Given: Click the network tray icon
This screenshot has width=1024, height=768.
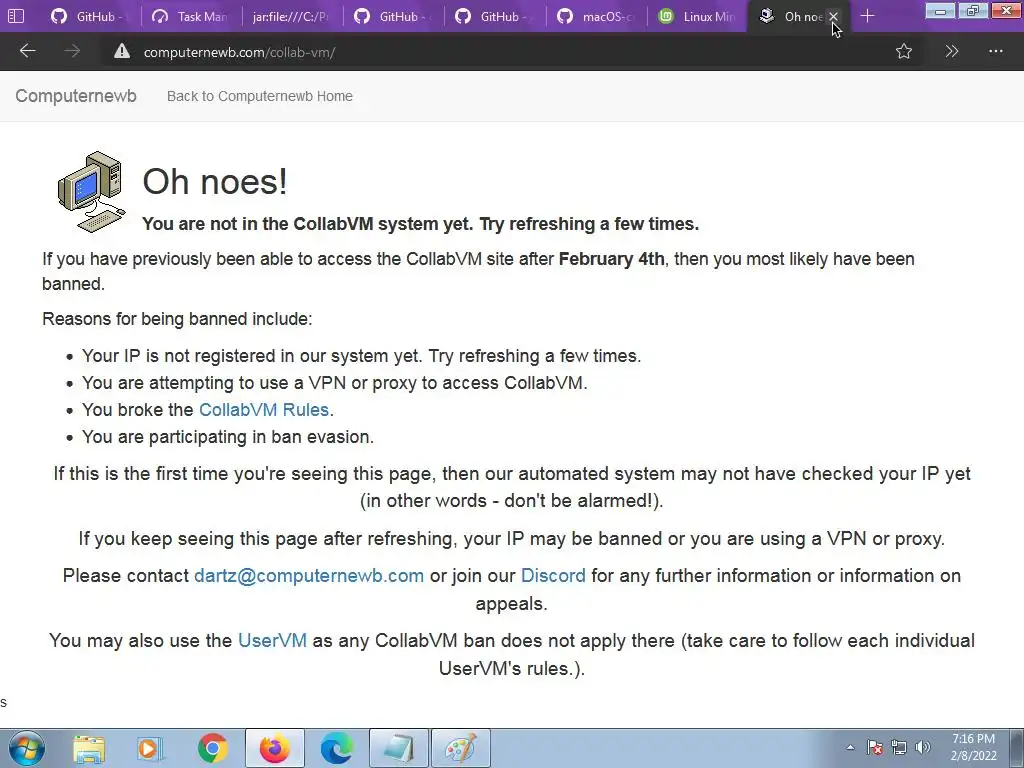Looking at the screenshot, I should point(899,748).
